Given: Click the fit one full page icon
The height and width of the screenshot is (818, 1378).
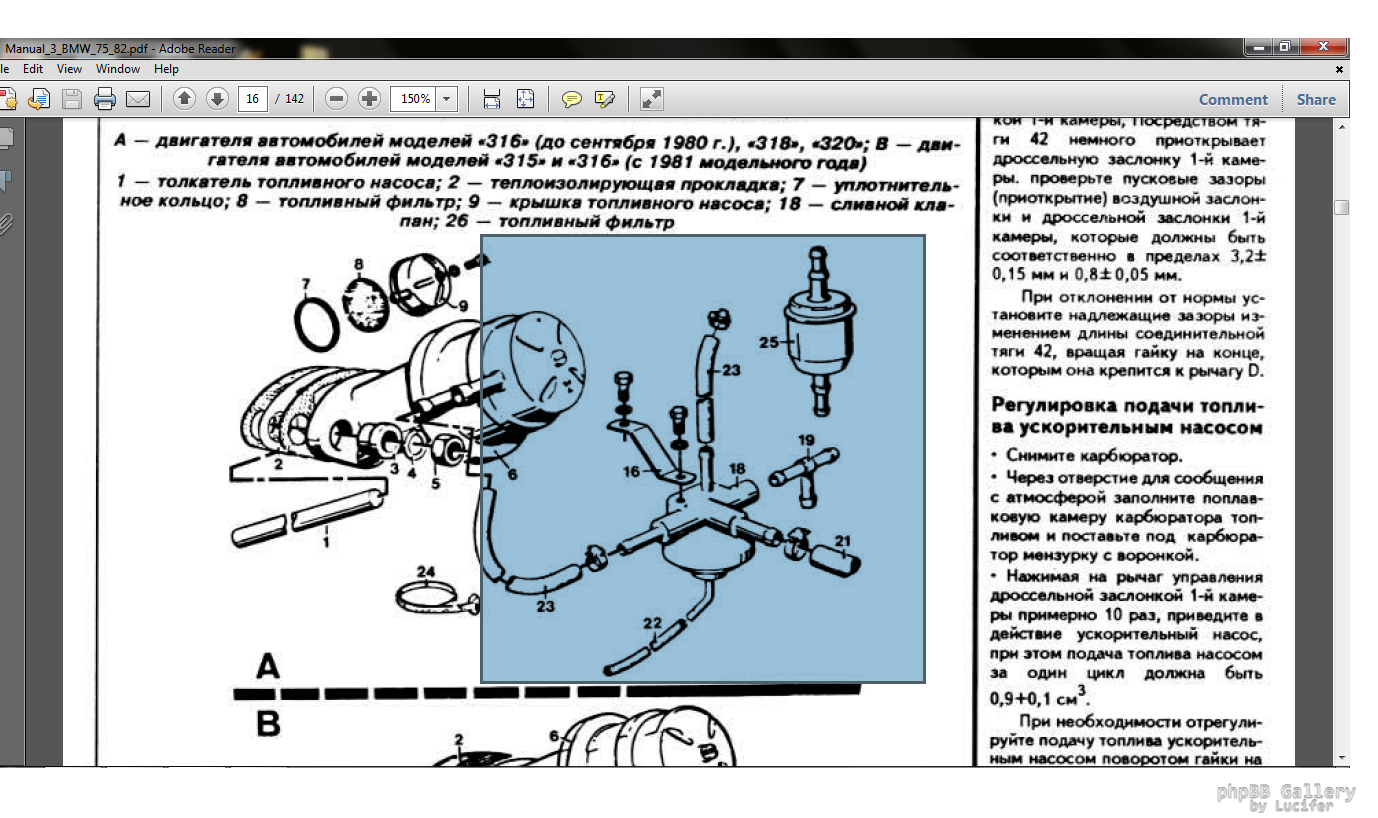Looking at the screenshot, I should click(525, 99).
